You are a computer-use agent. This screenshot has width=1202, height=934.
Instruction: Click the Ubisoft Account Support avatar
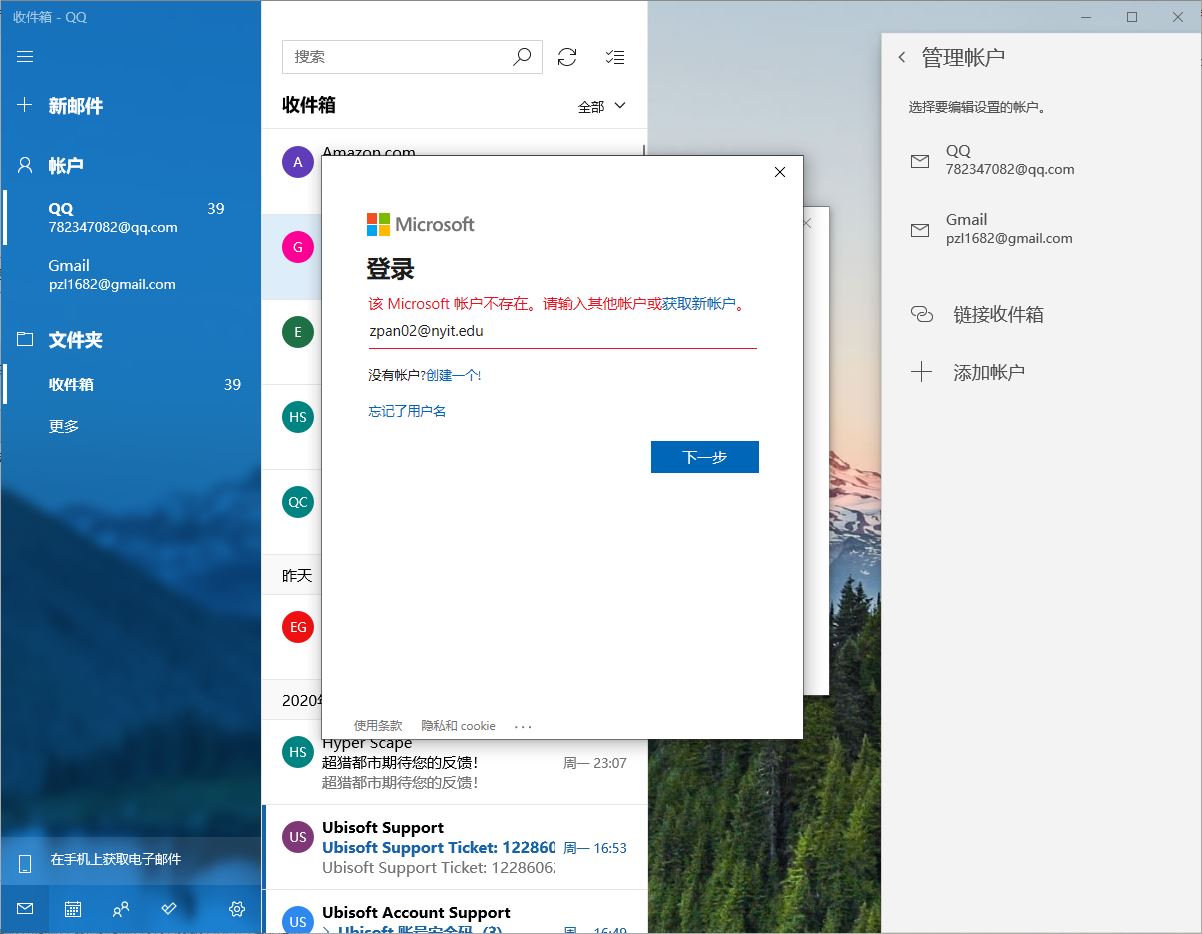298,921
